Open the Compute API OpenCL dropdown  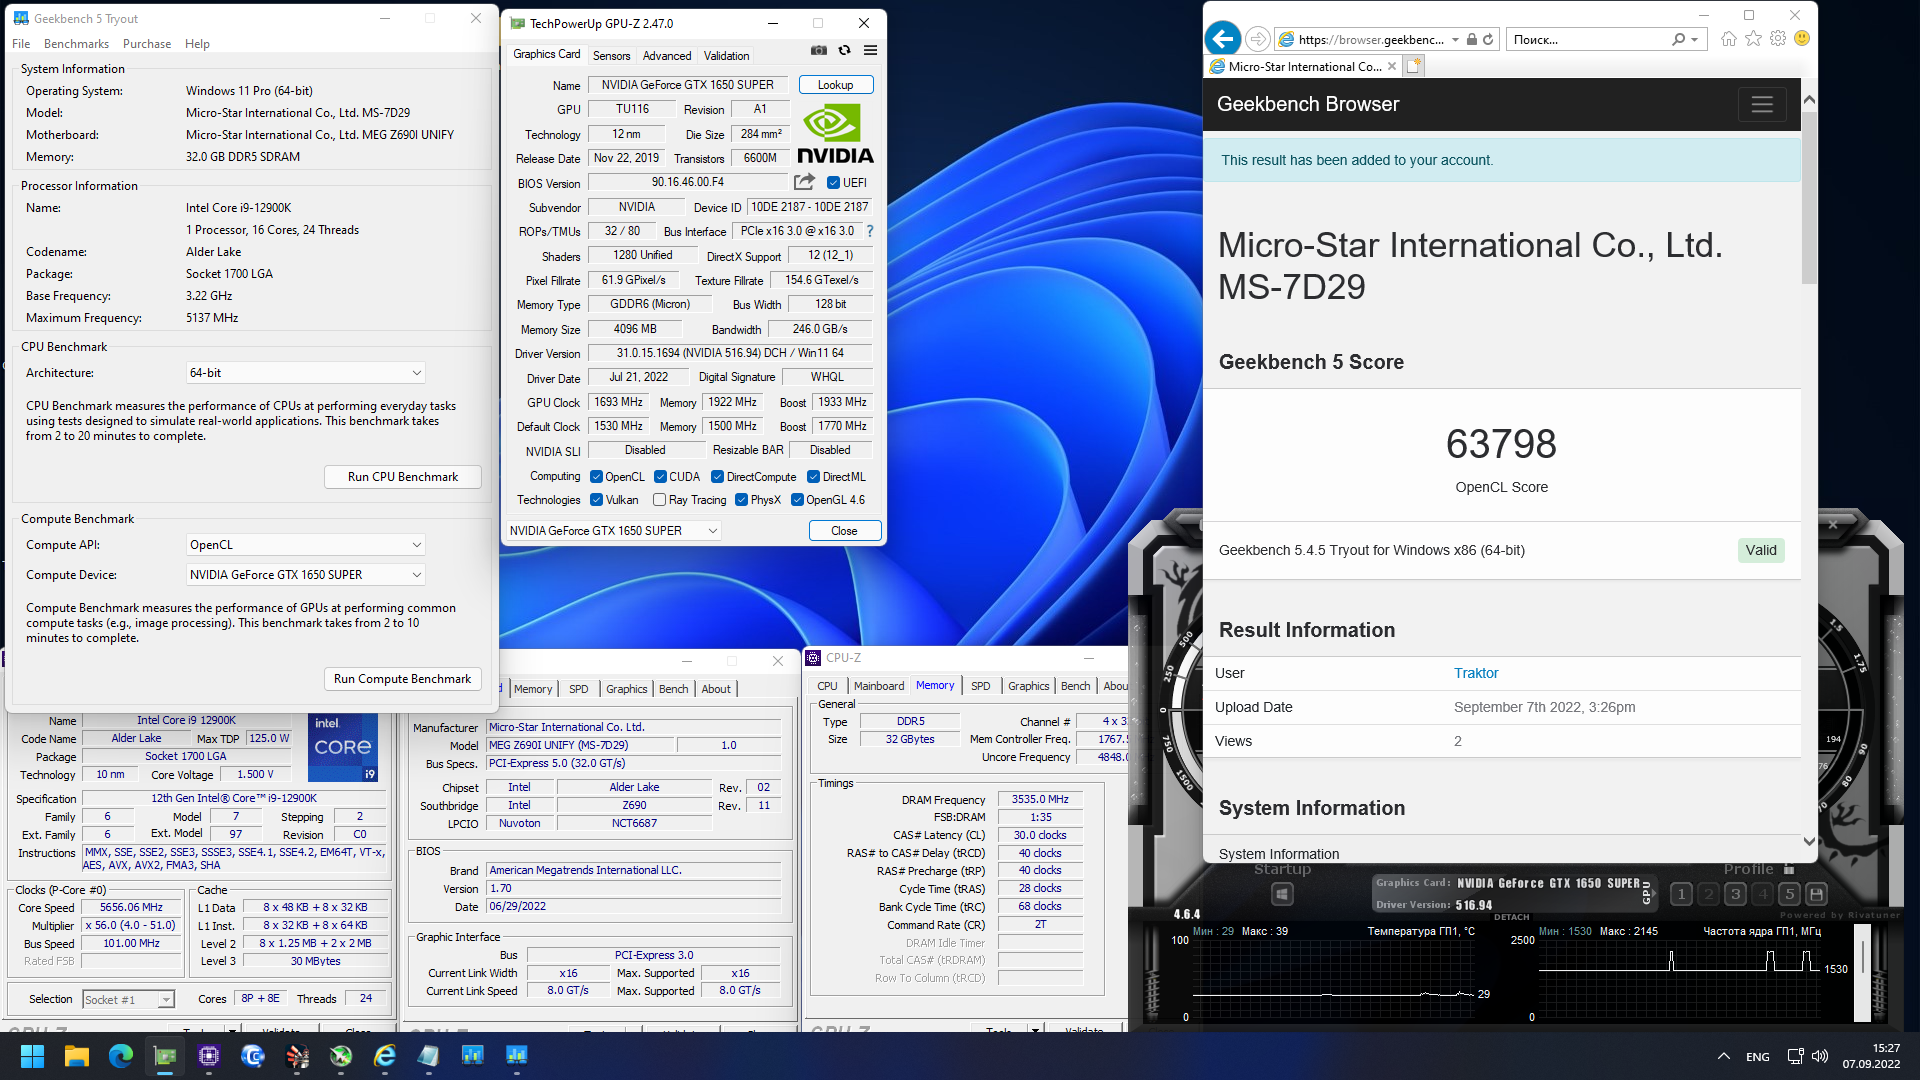(x=305, y=545)
